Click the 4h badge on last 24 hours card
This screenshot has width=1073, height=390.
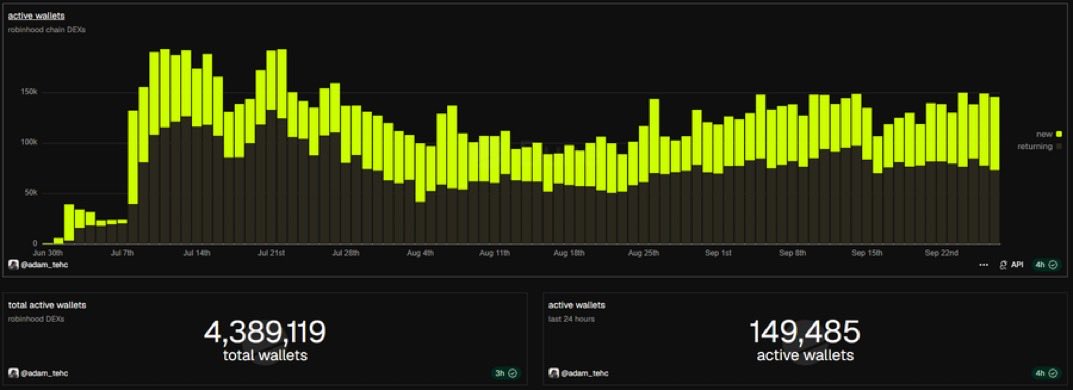[1047, 374]
